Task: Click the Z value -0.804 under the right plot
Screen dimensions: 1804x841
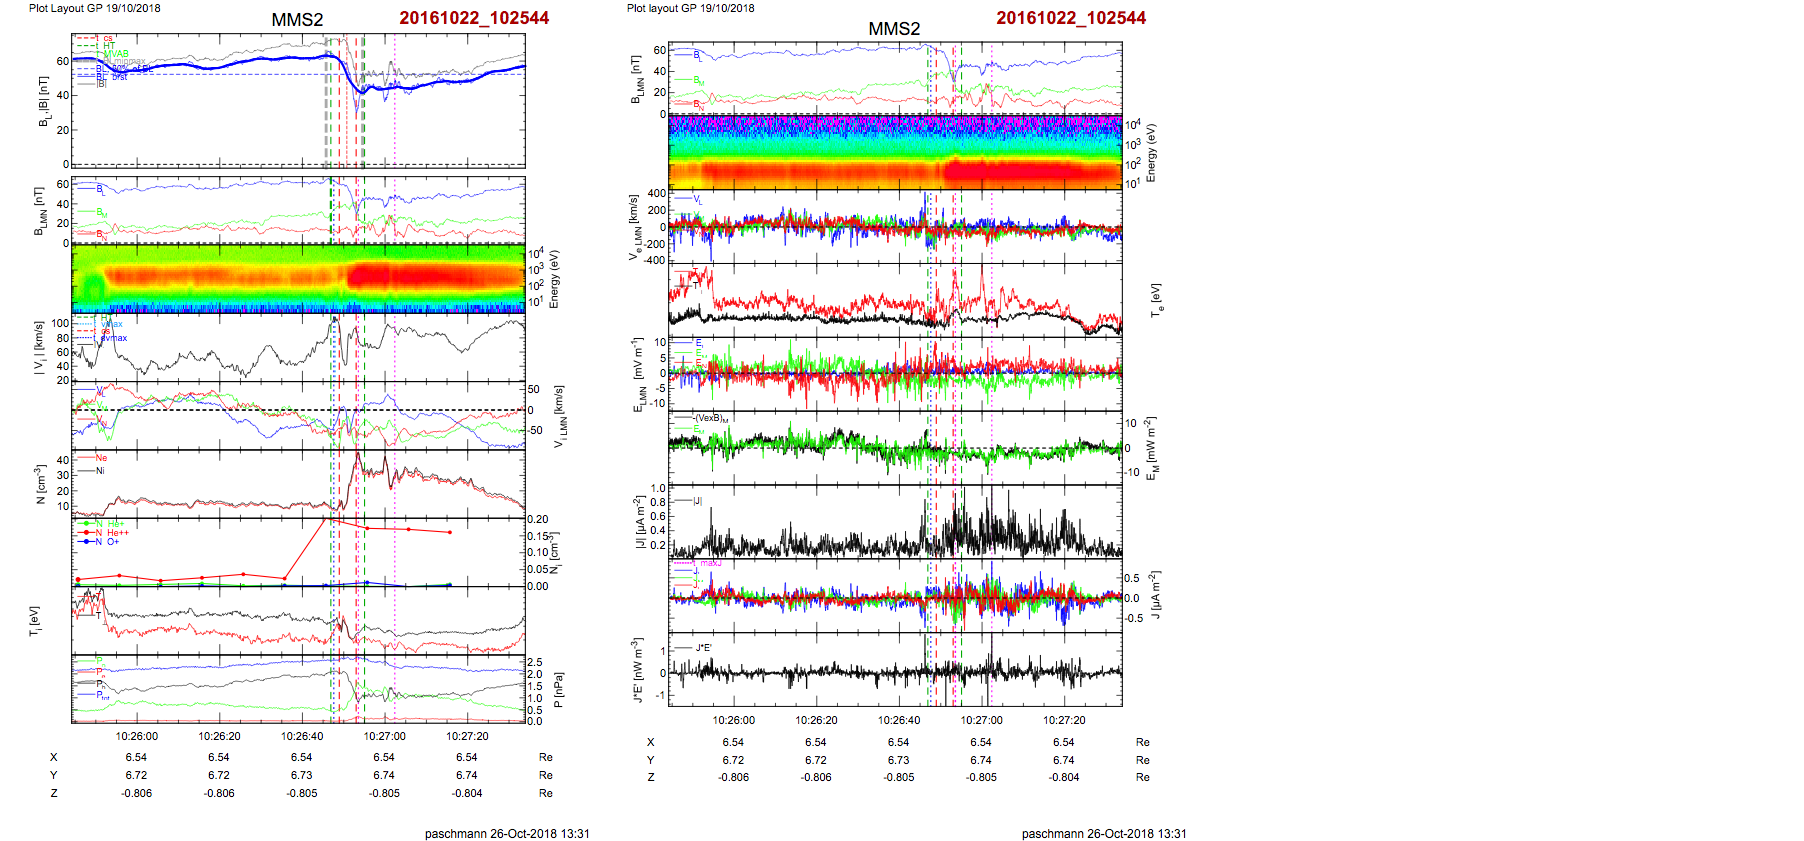Action: 1063,777
